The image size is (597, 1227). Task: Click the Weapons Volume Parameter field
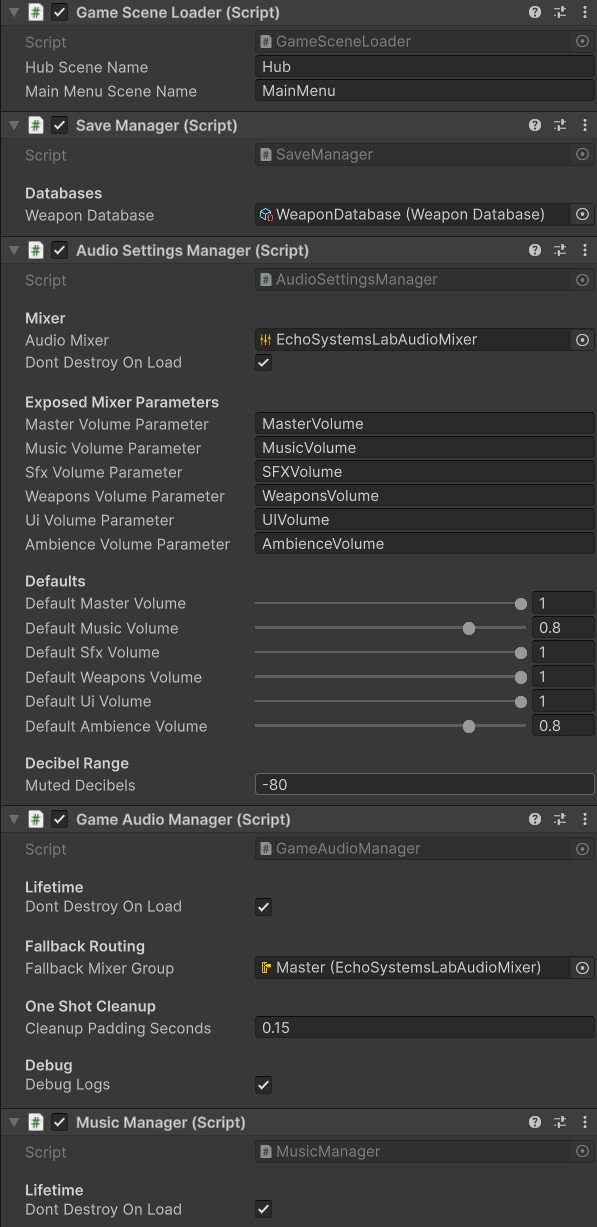pos(425,496)
